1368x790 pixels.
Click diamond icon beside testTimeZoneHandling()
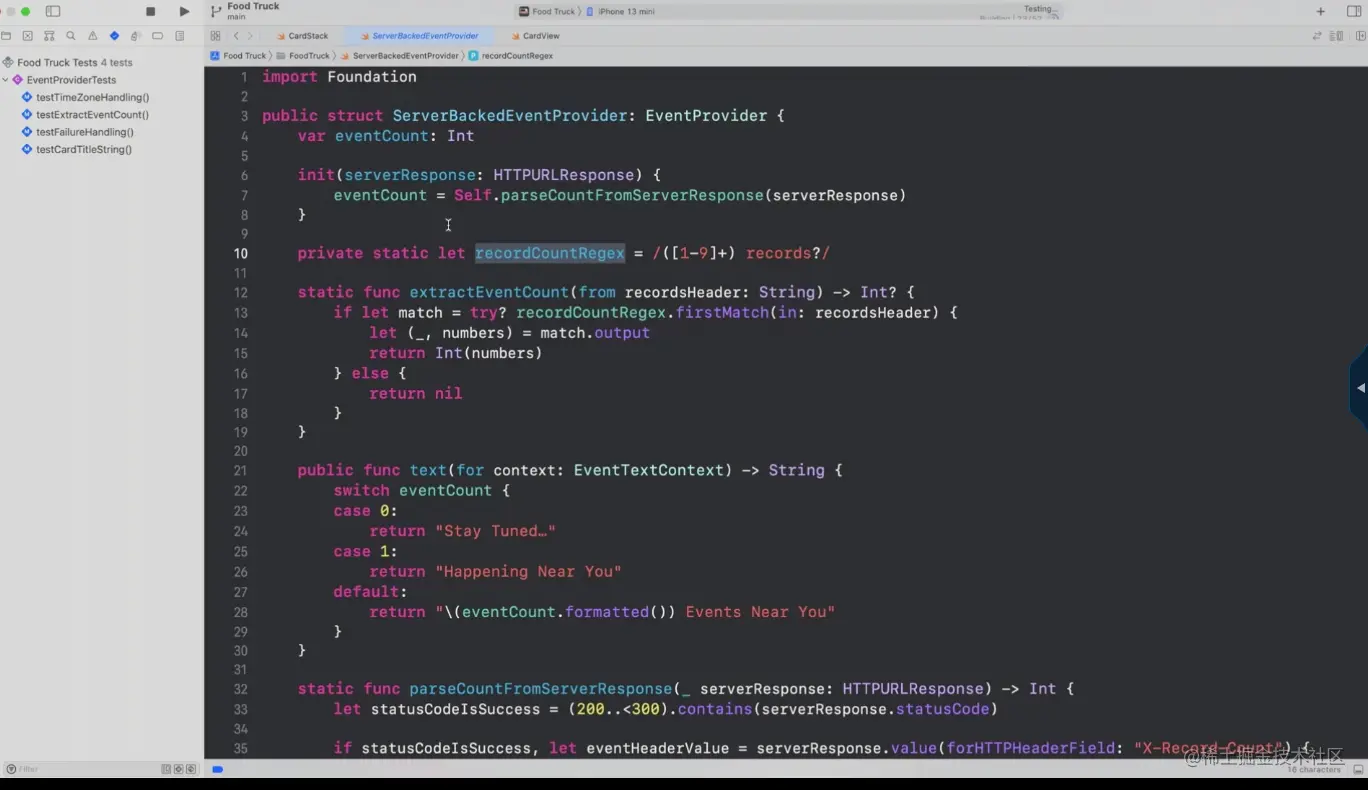pos(27,97)
